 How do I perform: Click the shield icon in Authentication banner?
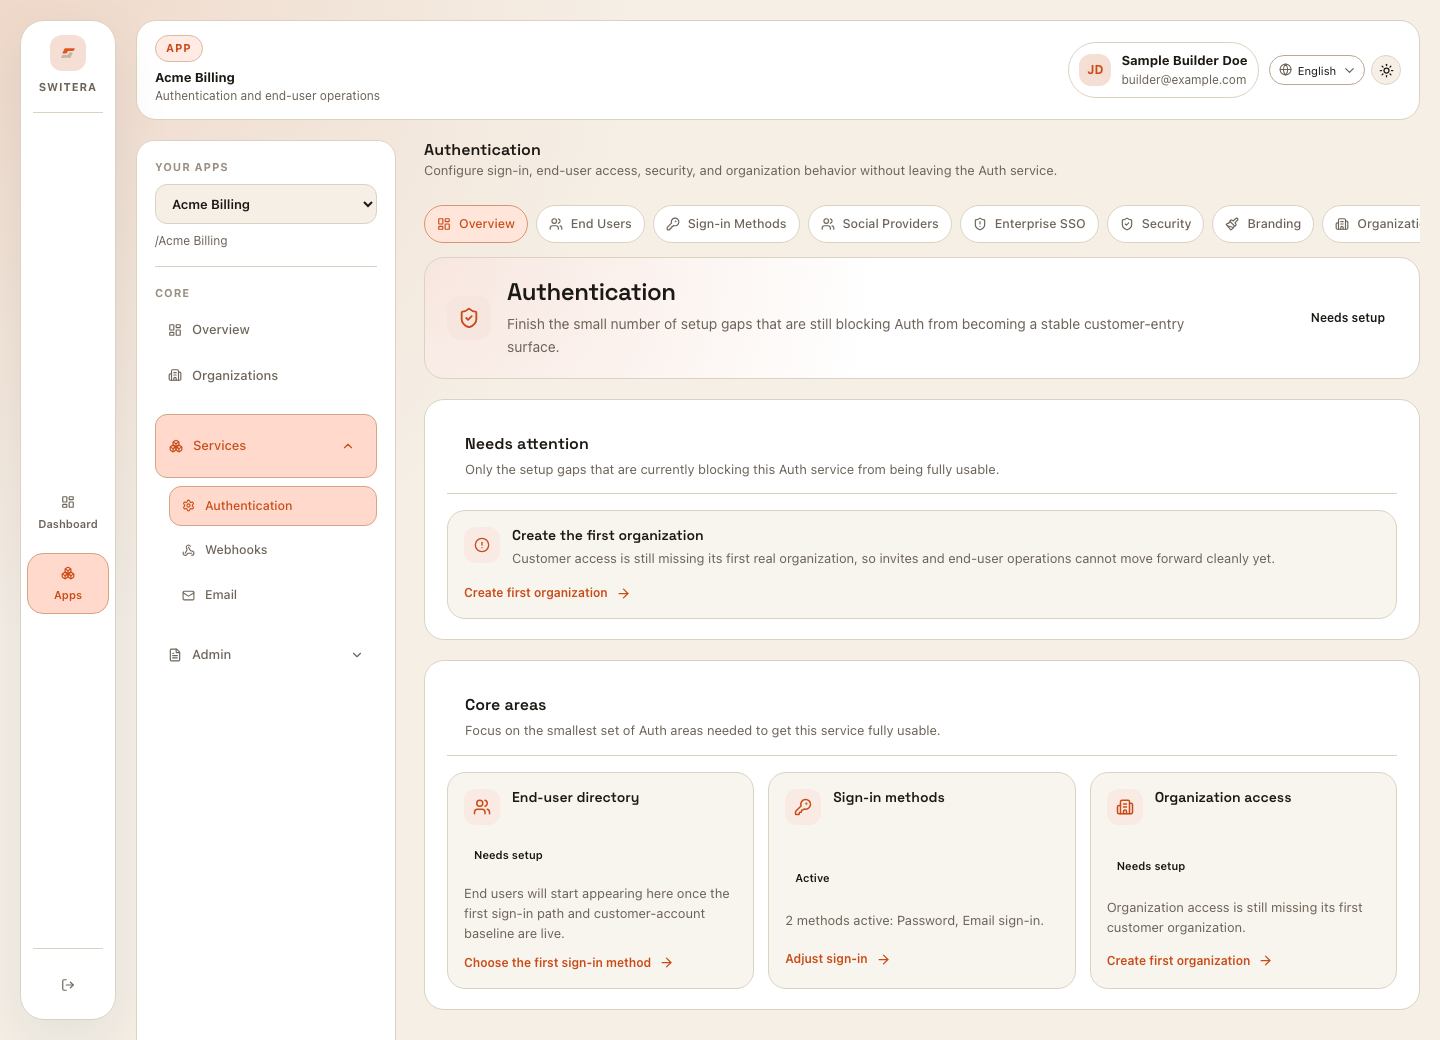point(469,318)
